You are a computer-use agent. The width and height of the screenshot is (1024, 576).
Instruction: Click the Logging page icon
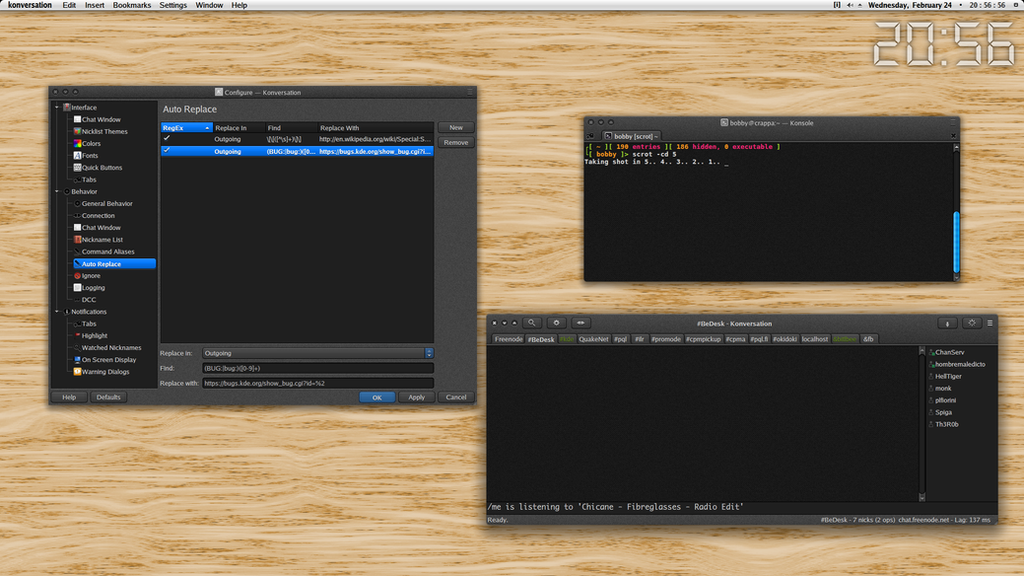[77, 287]
